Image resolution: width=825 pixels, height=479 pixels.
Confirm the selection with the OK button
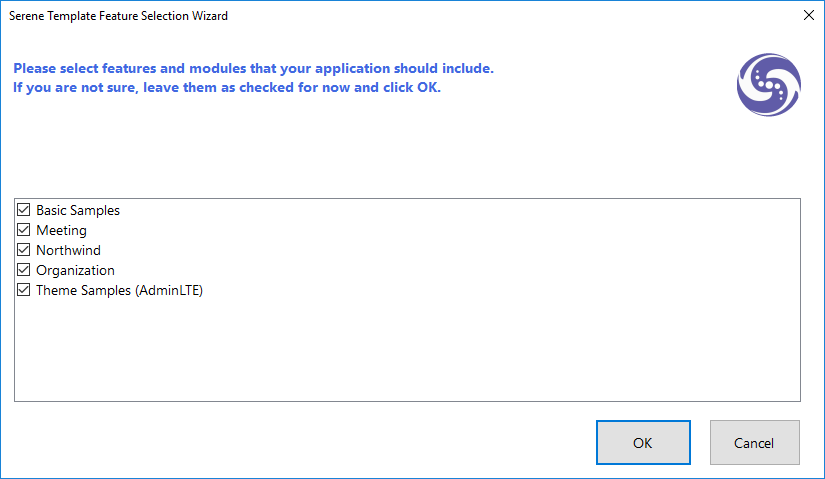point(643,443)
